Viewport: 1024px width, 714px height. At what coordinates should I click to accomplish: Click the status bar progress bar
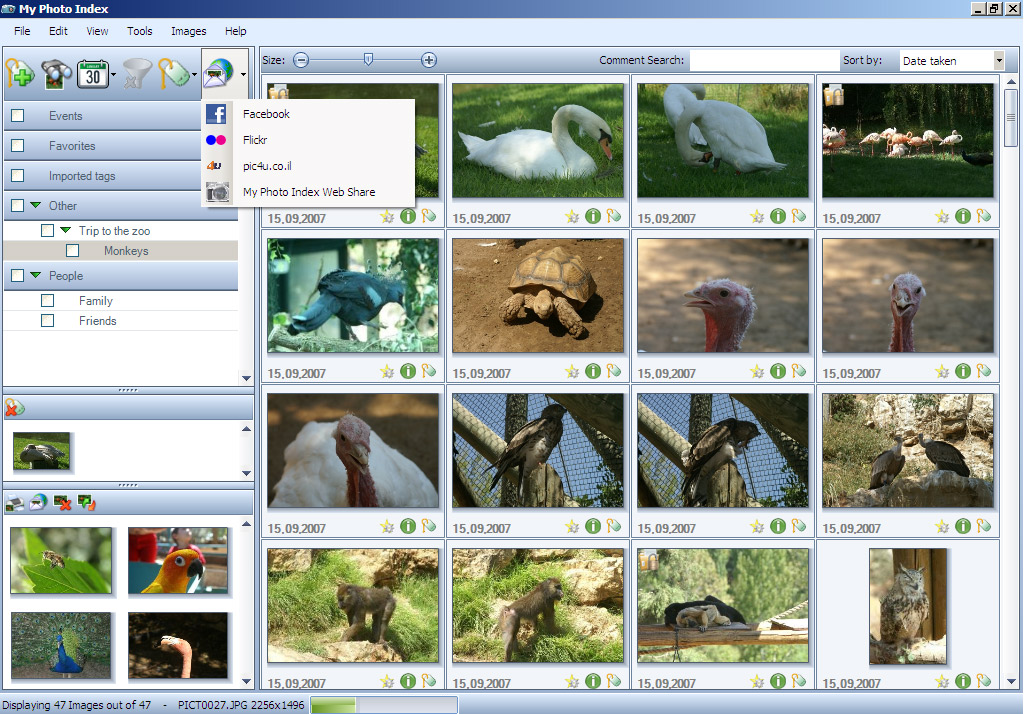[384, 705]
